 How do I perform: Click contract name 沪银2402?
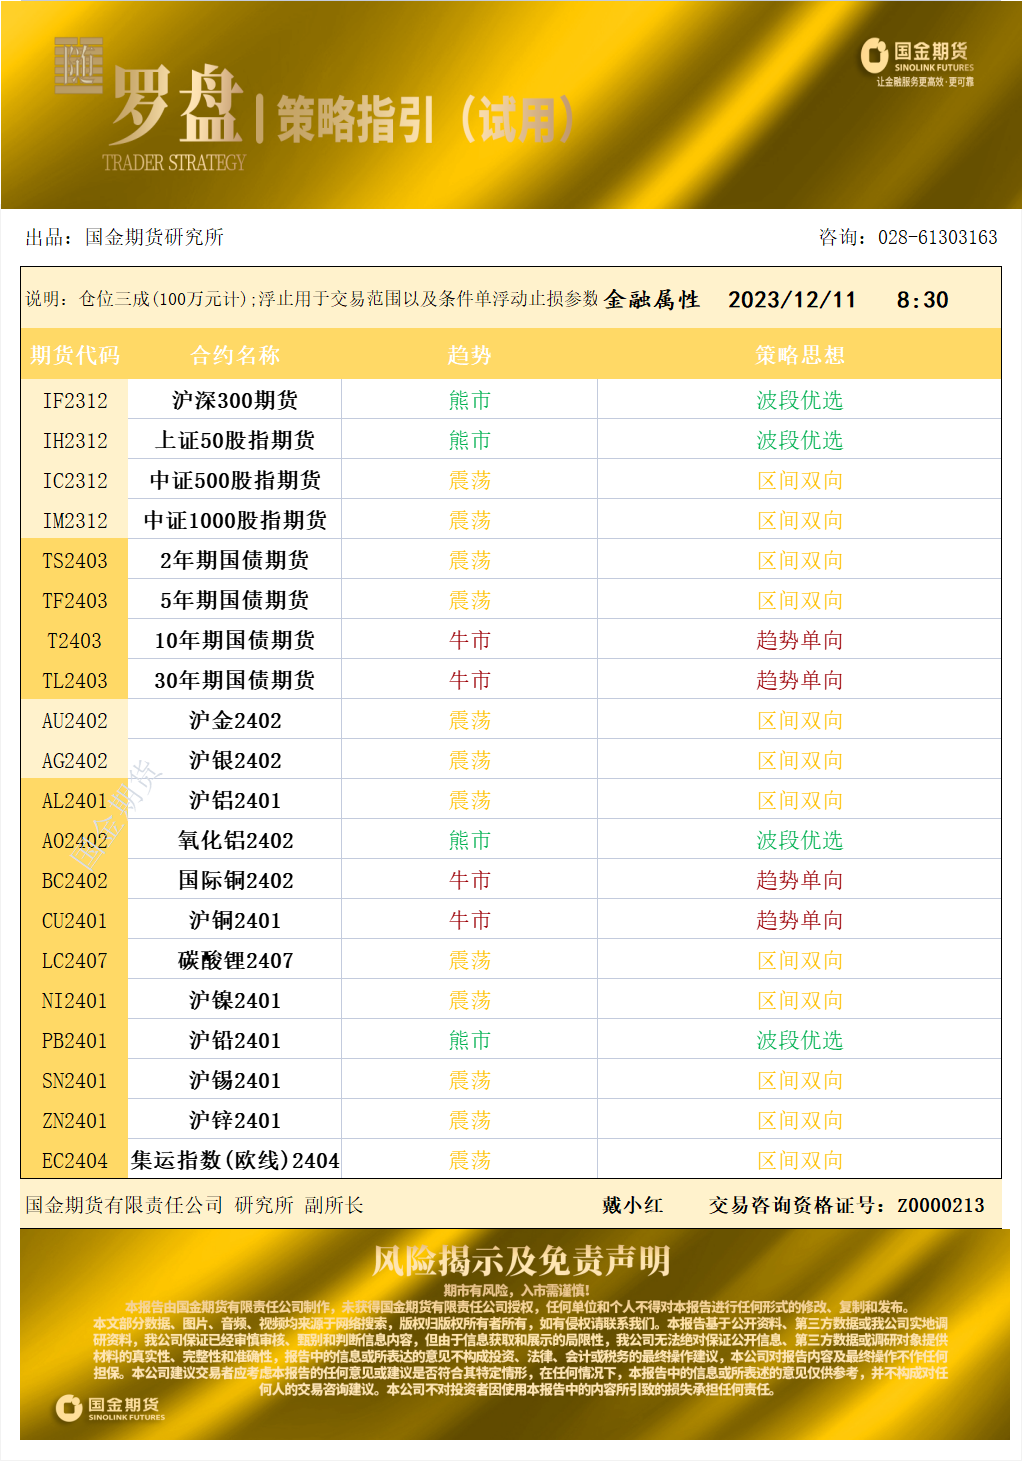click(235, 760)
